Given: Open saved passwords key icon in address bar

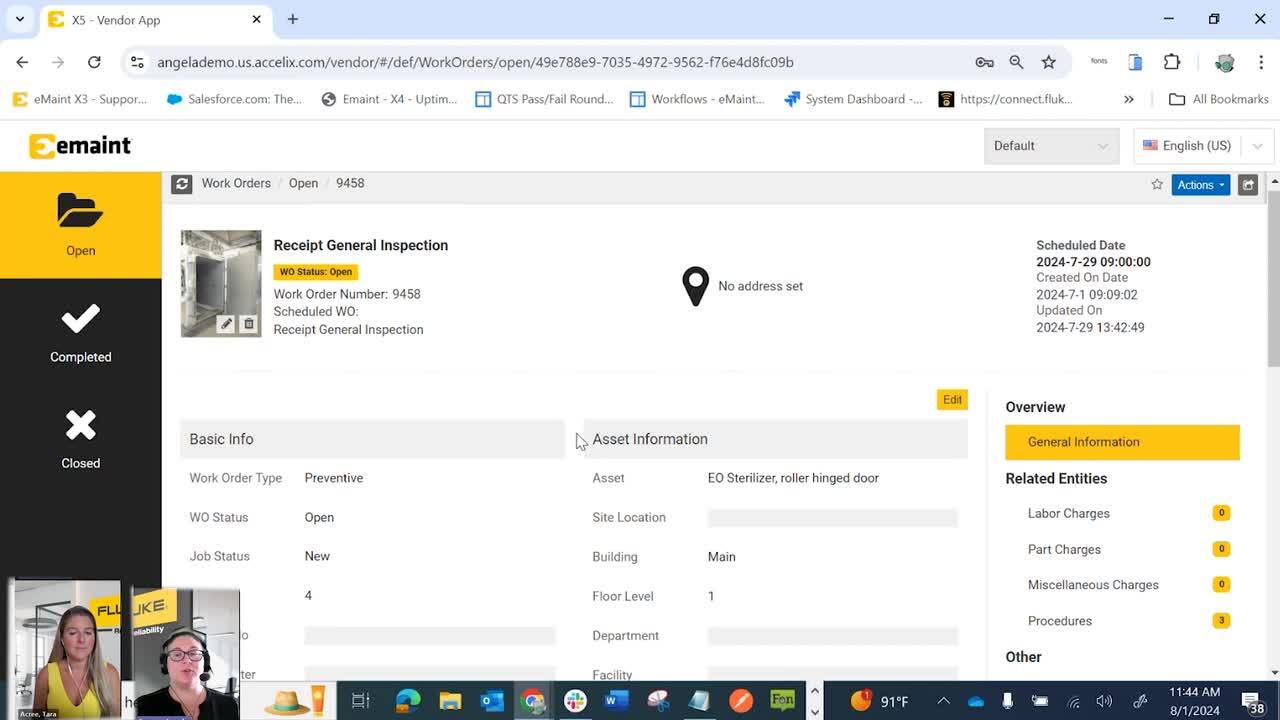Looking at the screenshot, I should click(x=984, y=62).
